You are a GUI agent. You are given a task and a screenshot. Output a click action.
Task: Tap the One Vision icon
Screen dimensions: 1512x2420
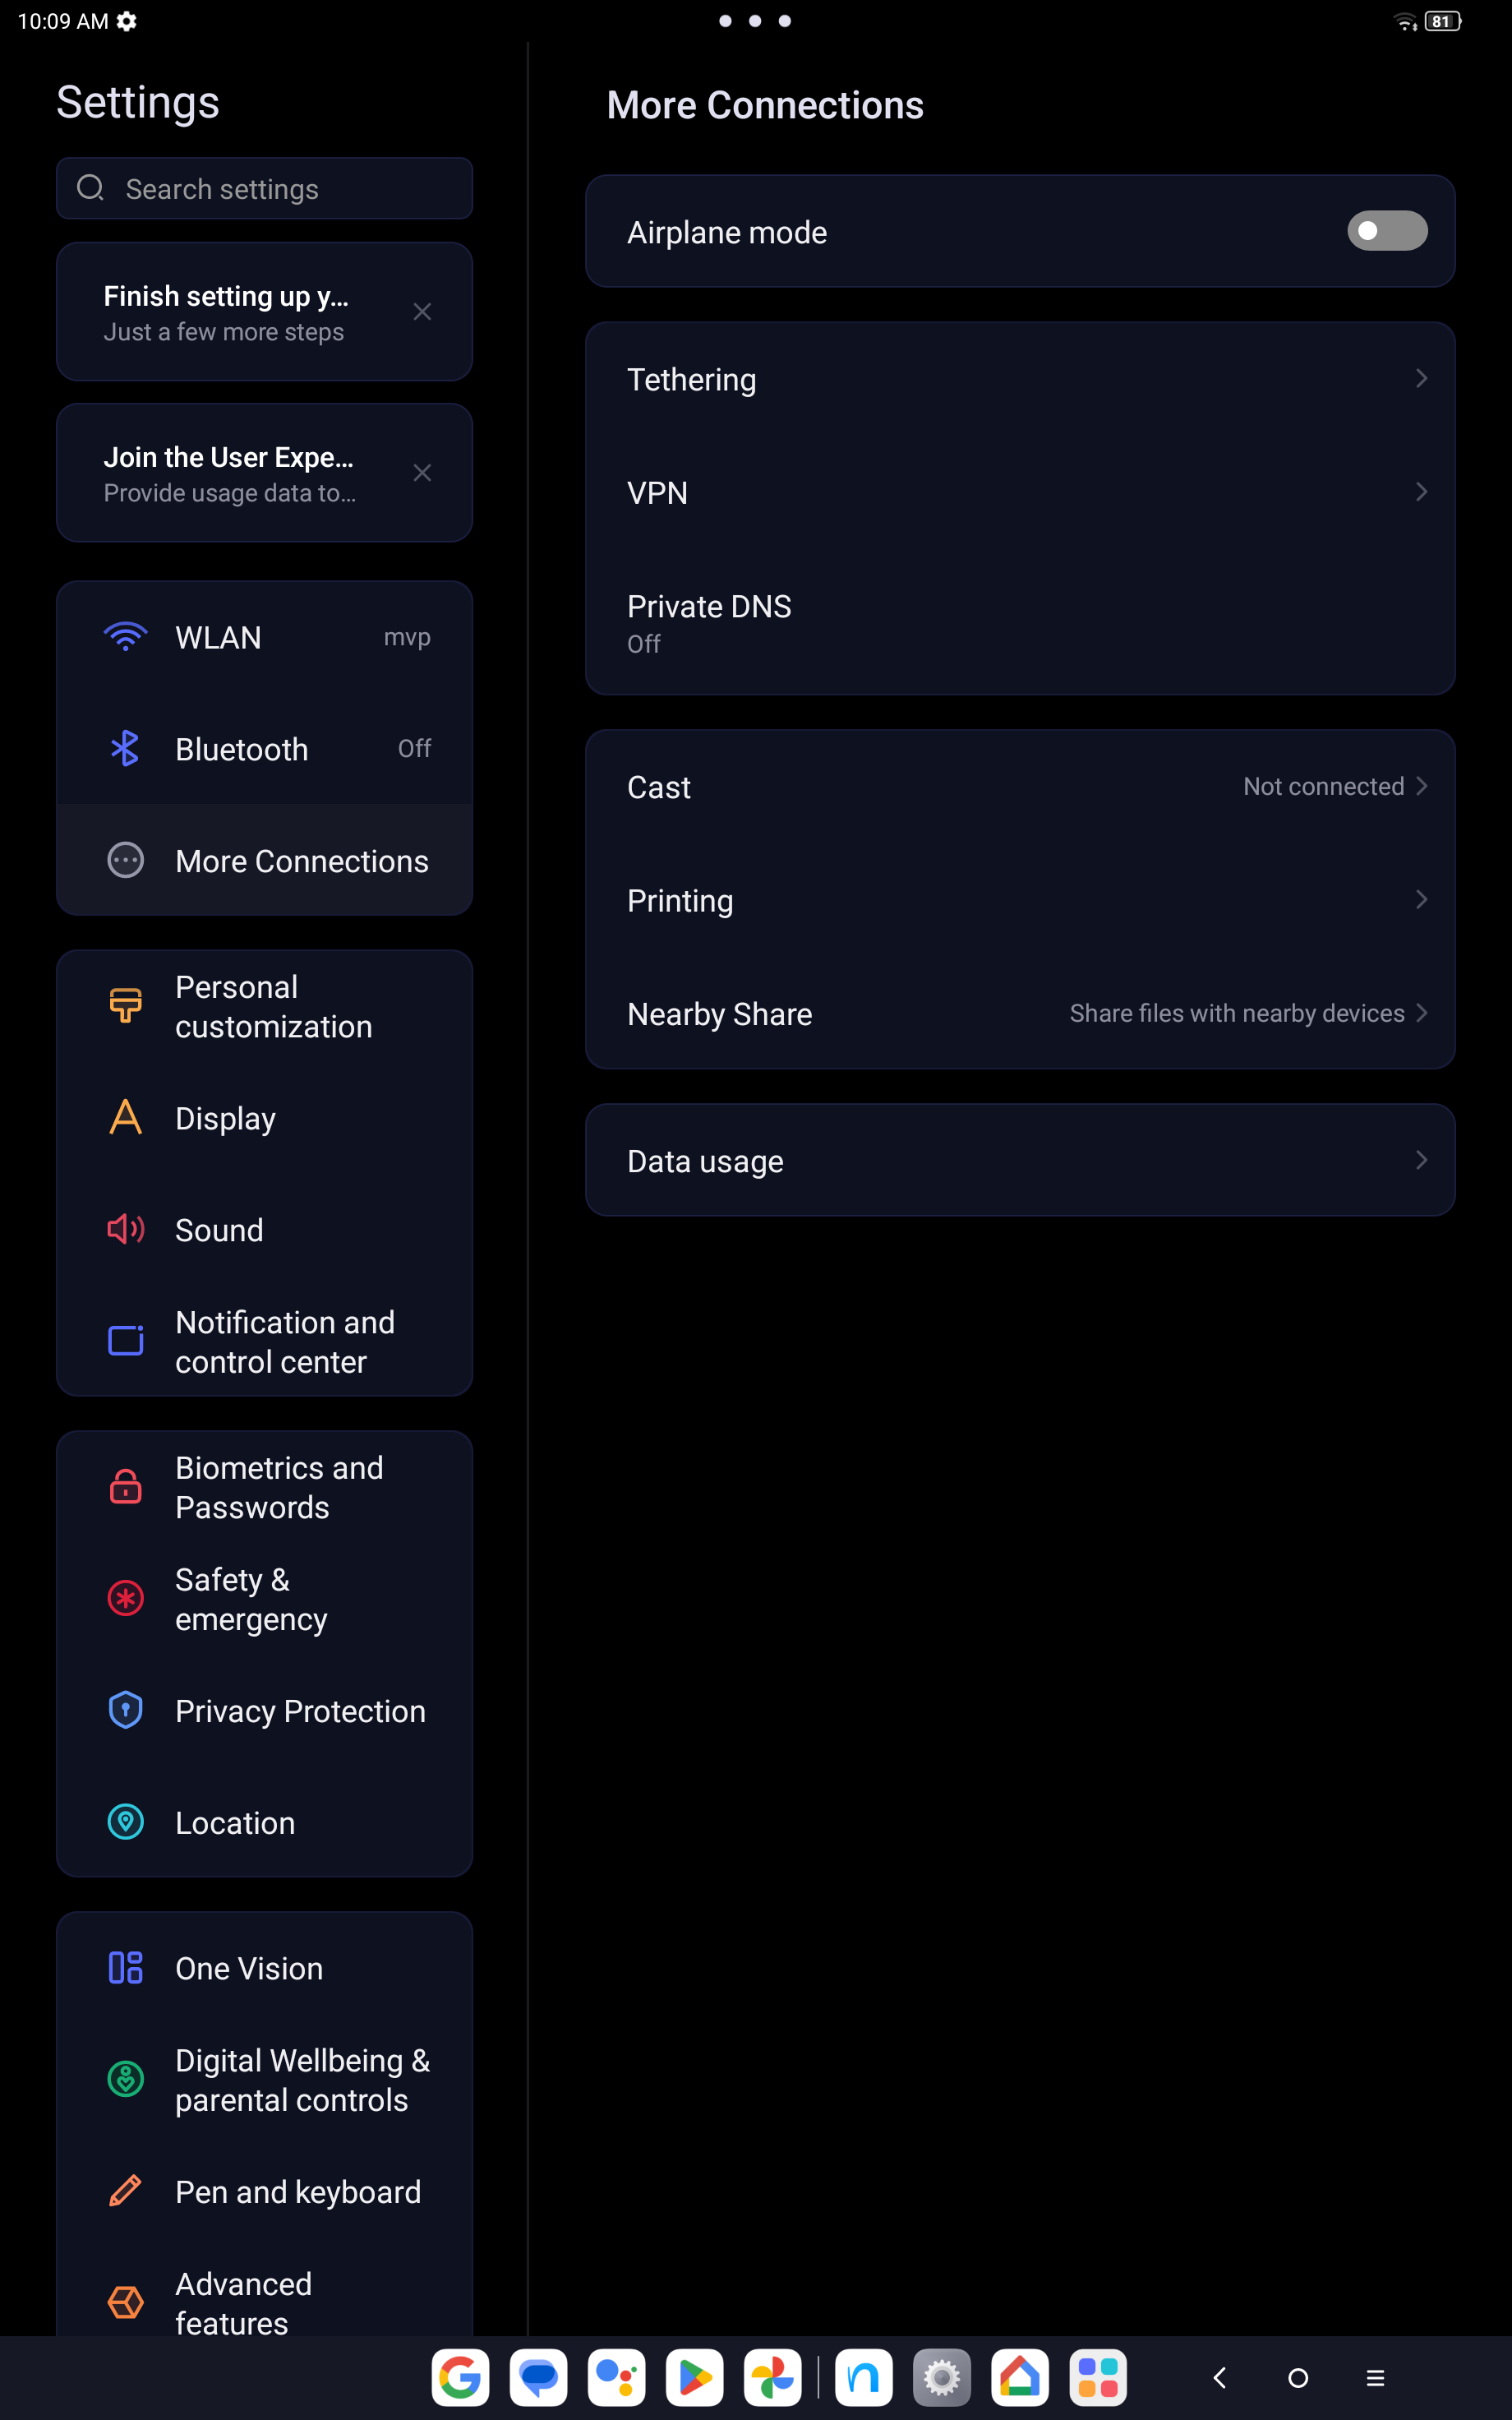[125, 1967]
